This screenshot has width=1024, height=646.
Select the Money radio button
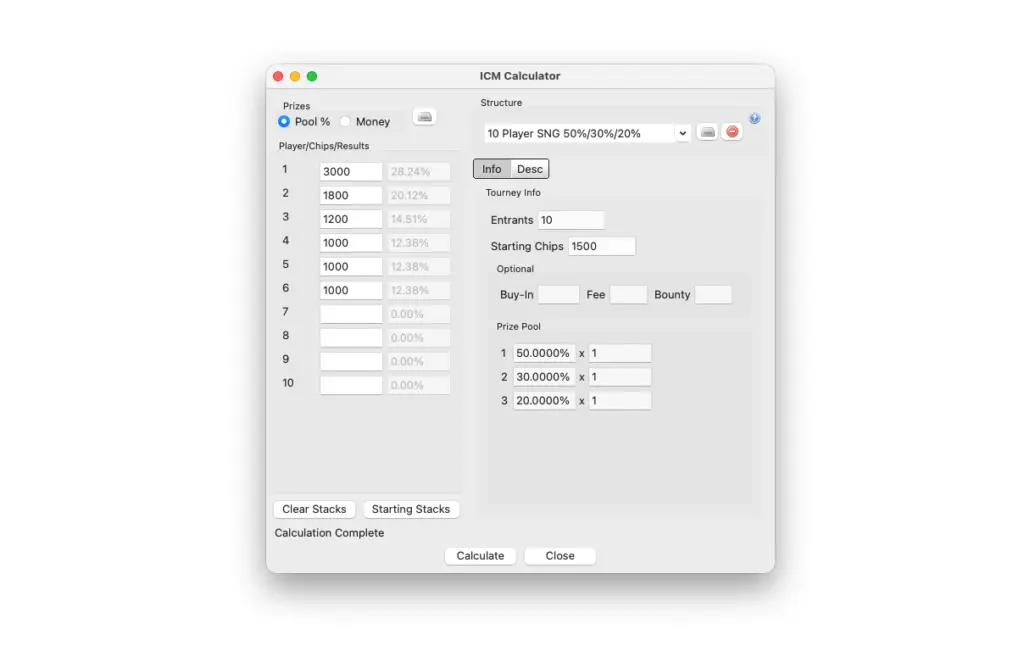(345, 121)
